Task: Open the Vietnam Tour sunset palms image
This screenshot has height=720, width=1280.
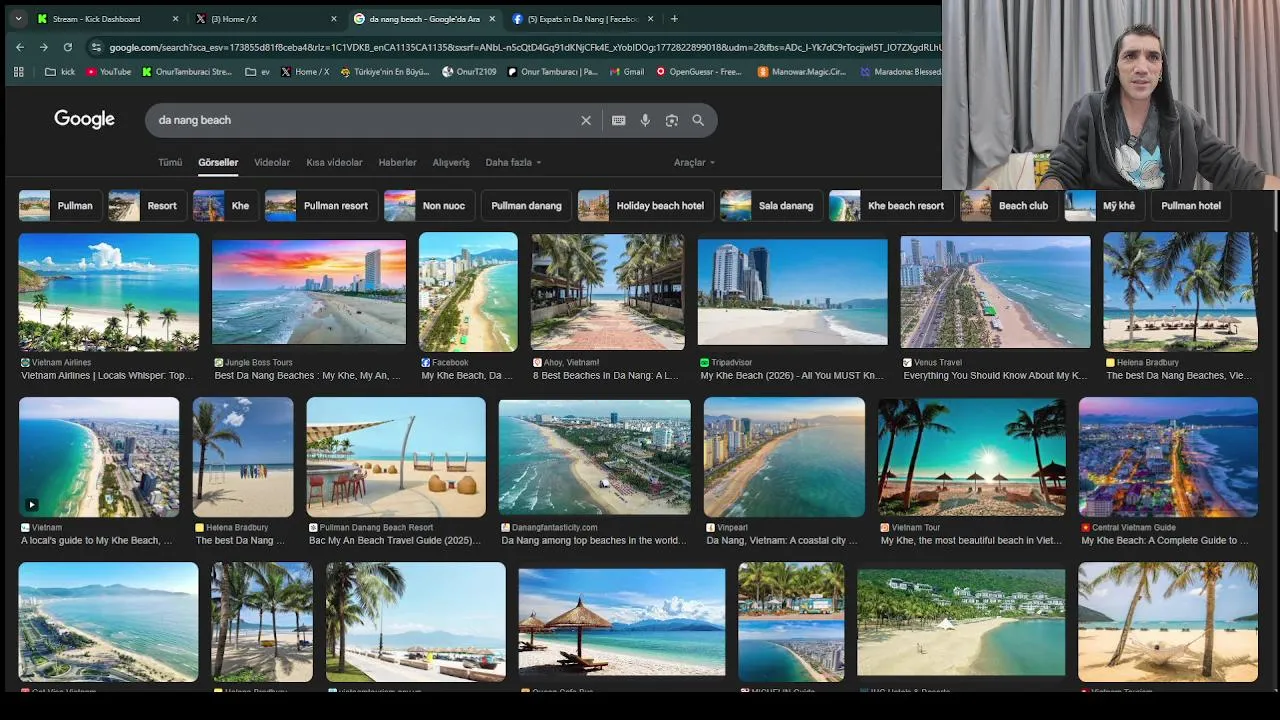Action: [971, 457]
